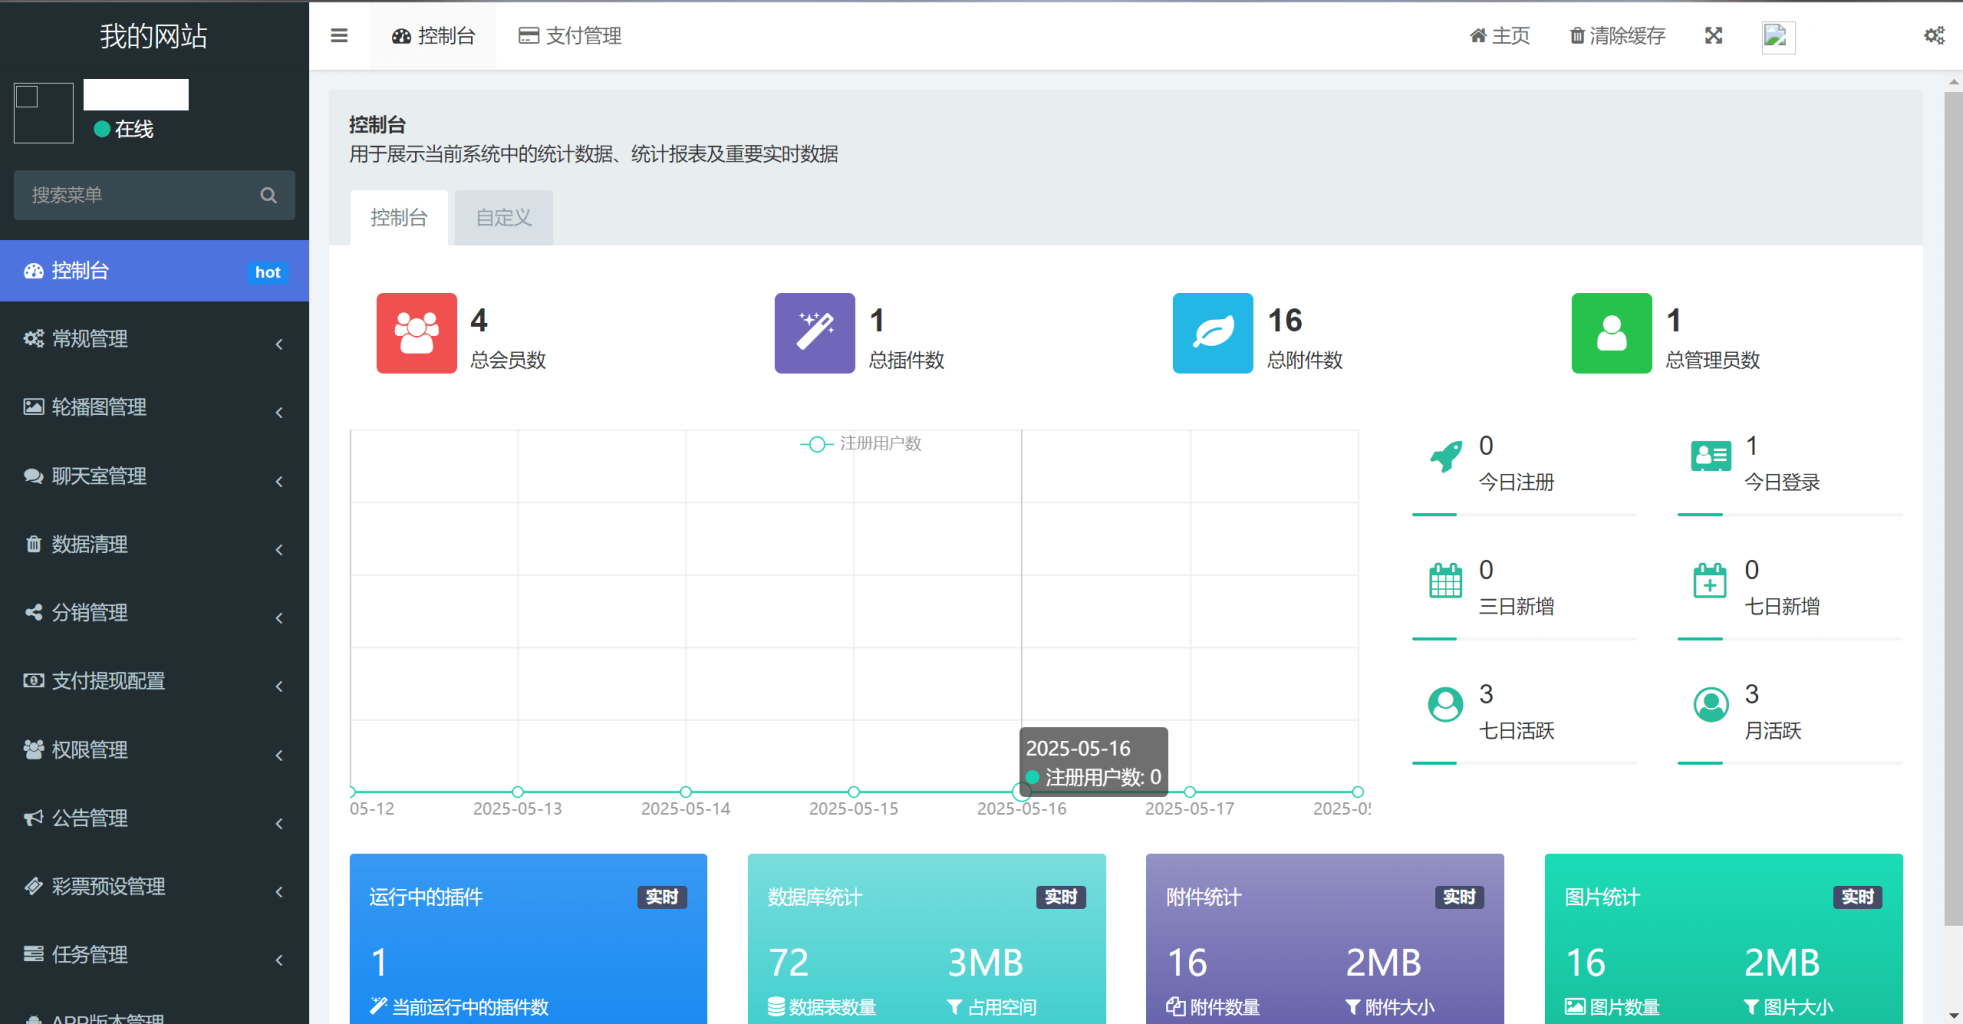Click the 总附件数 blue leaf icon
The image size is (1963, 1024).
tap(1212, 333)
